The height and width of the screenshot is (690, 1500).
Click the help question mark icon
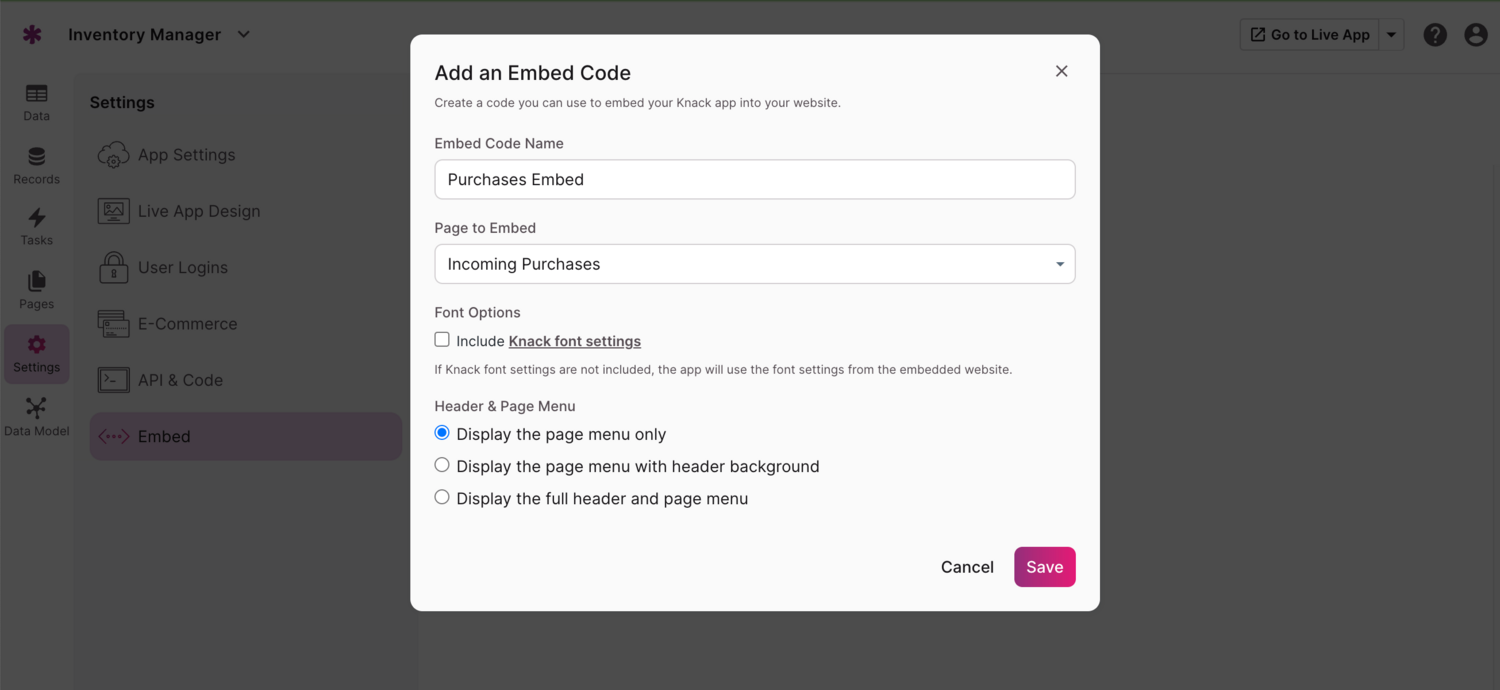coord(1435,35)
